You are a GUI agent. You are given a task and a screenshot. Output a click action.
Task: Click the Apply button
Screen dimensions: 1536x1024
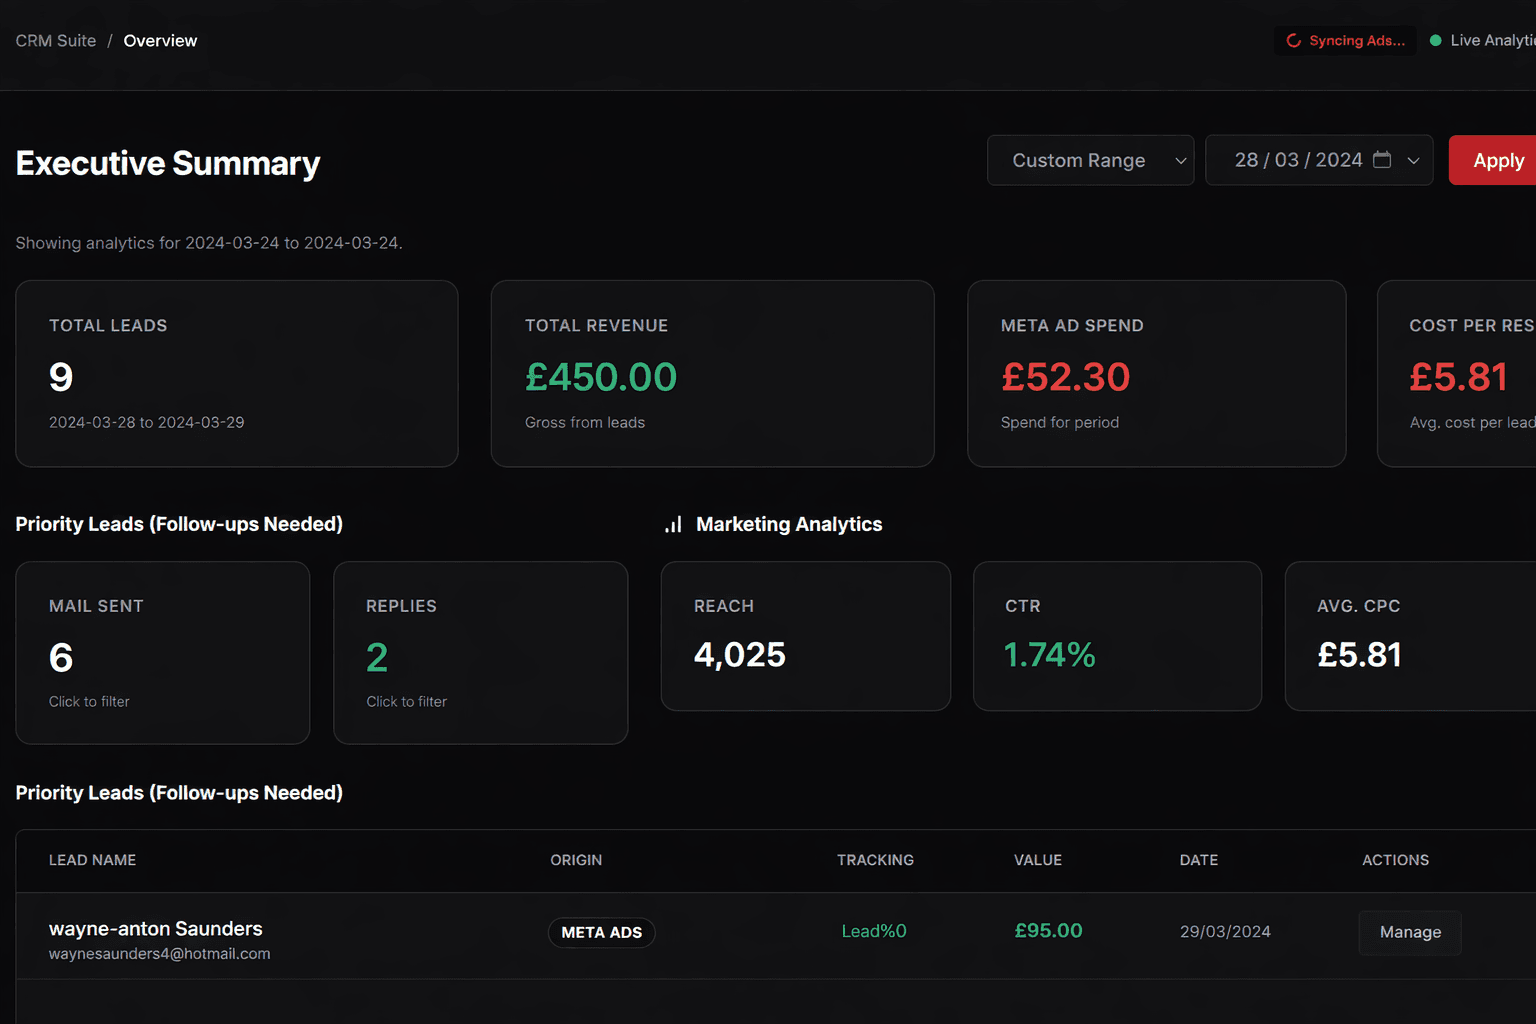[1498, 160]
